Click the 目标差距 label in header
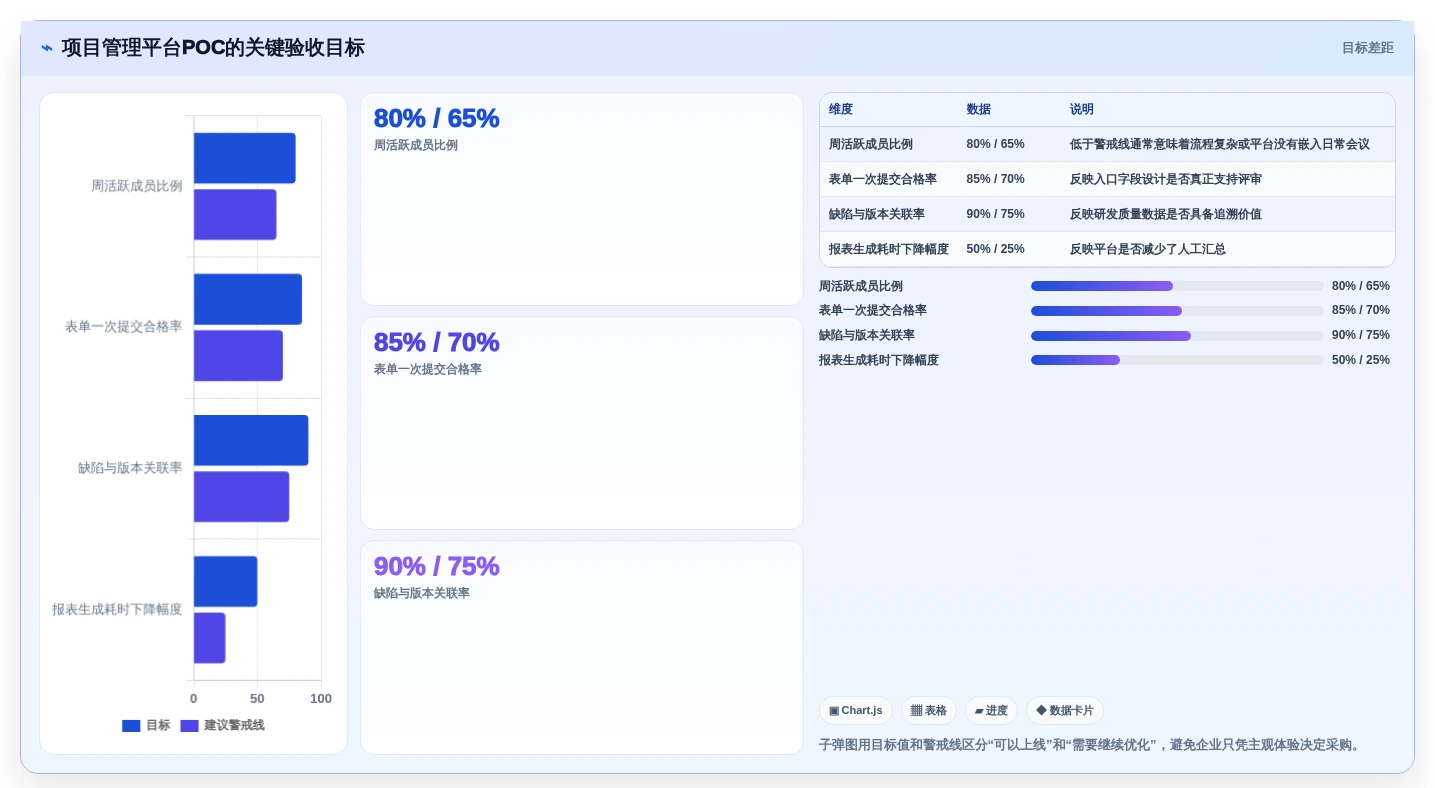The image size is (1435, 788). pyautogui.click(x=1367, y=48)
